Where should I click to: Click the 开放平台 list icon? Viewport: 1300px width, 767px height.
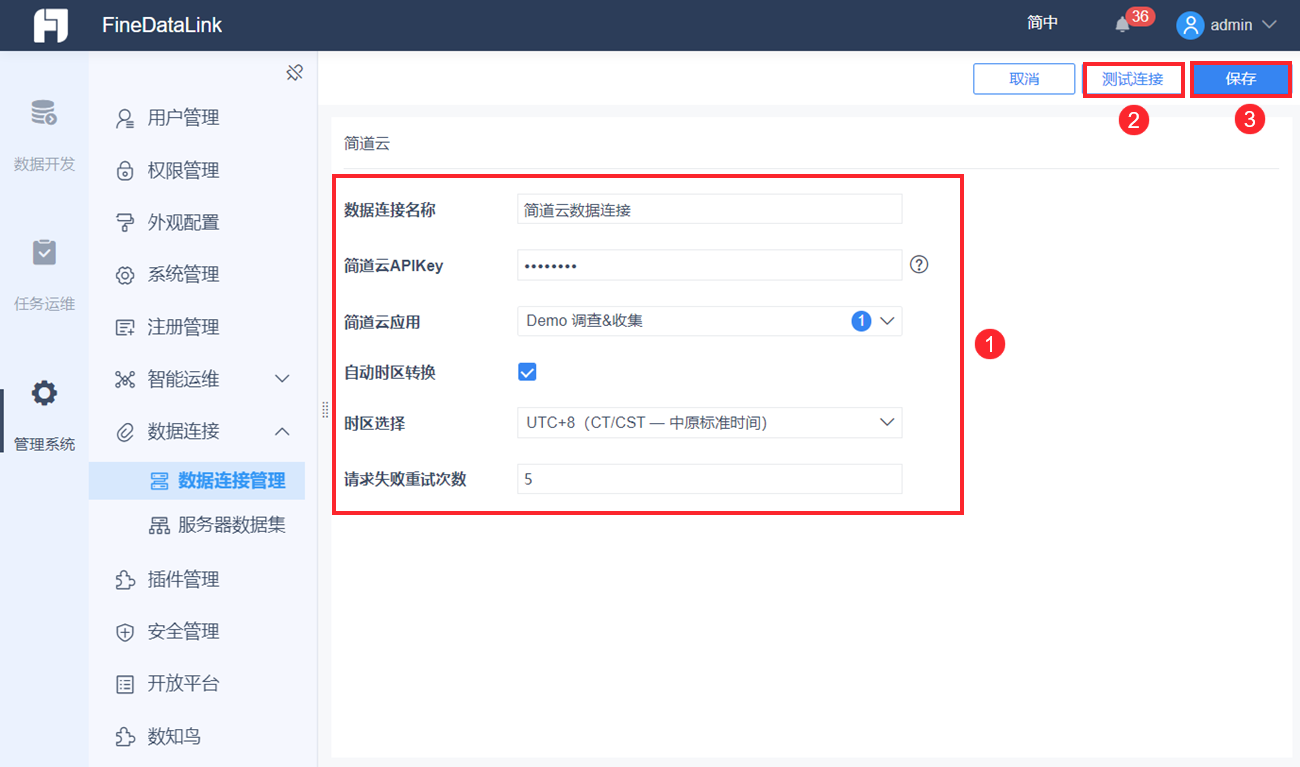click(125, 684)
